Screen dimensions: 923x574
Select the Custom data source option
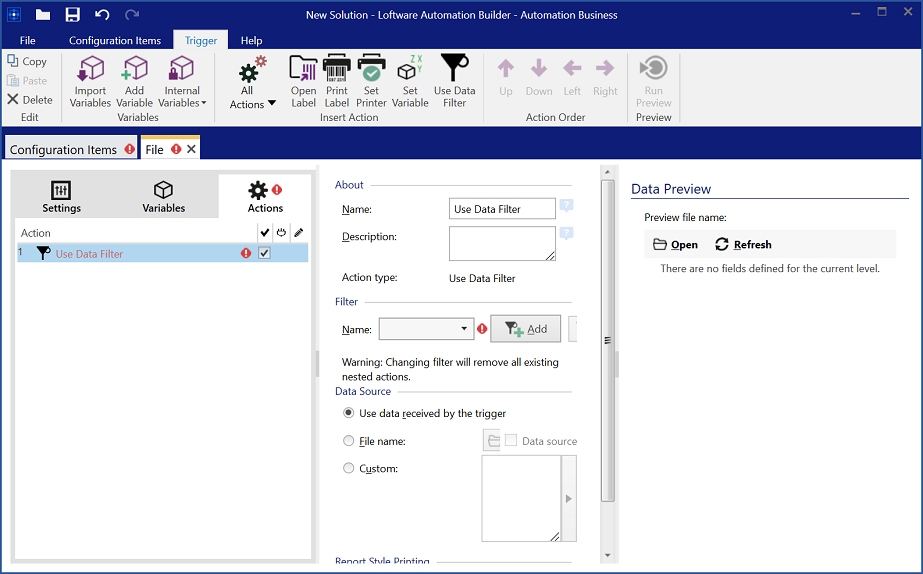click(349, 468)
